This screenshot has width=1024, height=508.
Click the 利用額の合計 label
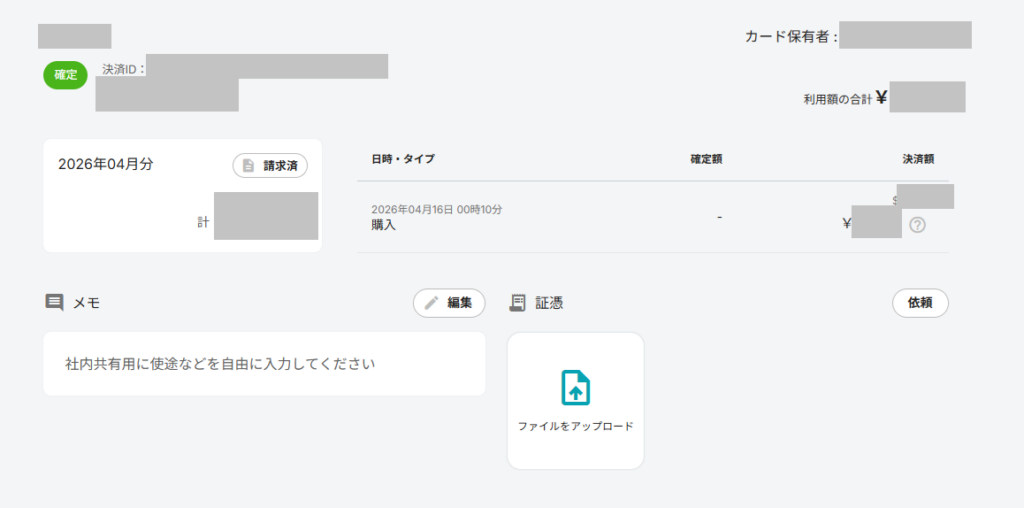pyautogui.click(x=837, y=99)
